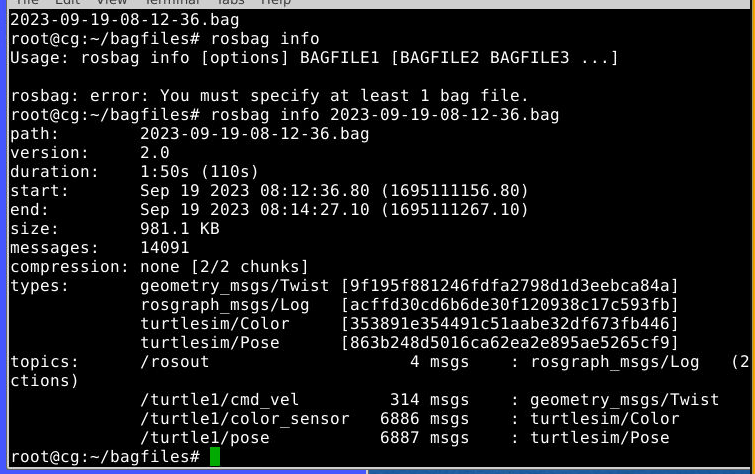The image size is (755, 474).
Task: Open the Help menu
Action: (276, 2)
